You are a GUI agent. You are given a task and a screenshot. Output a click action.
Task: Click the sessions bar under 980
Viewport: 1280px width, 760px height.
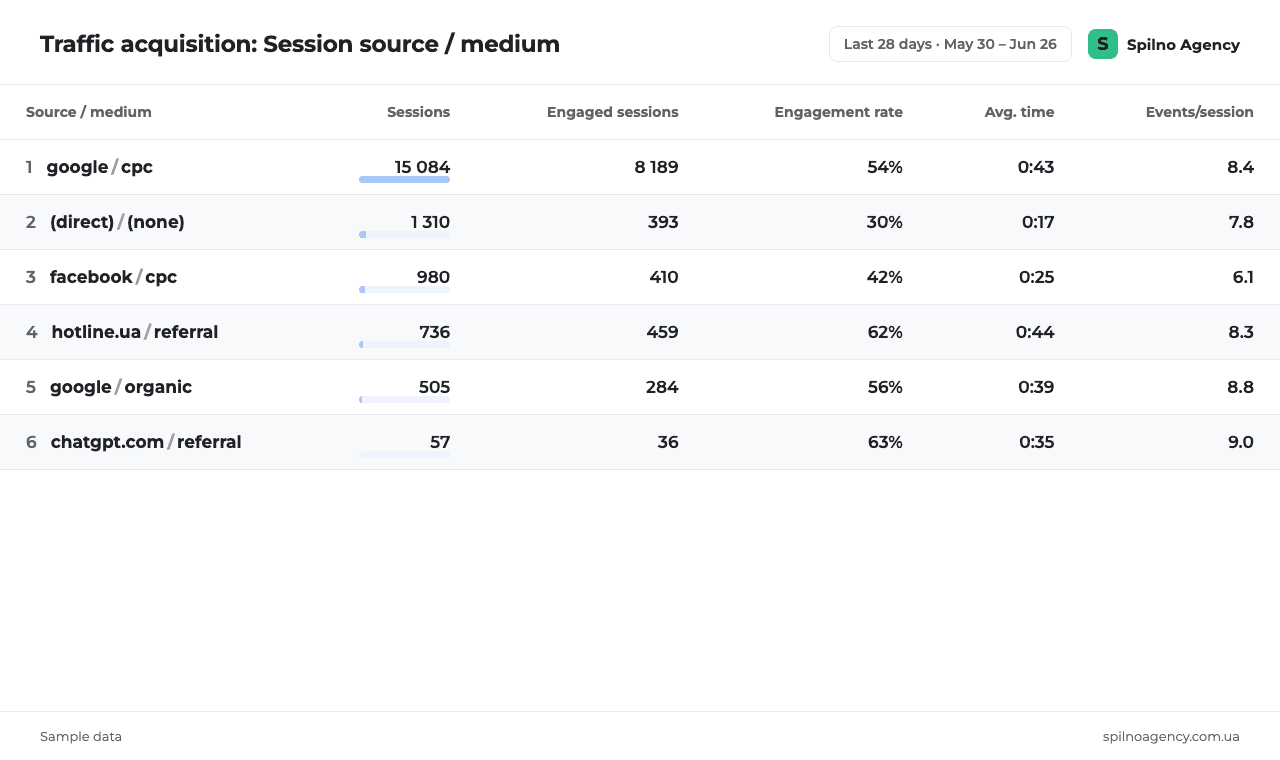(404, 290)
